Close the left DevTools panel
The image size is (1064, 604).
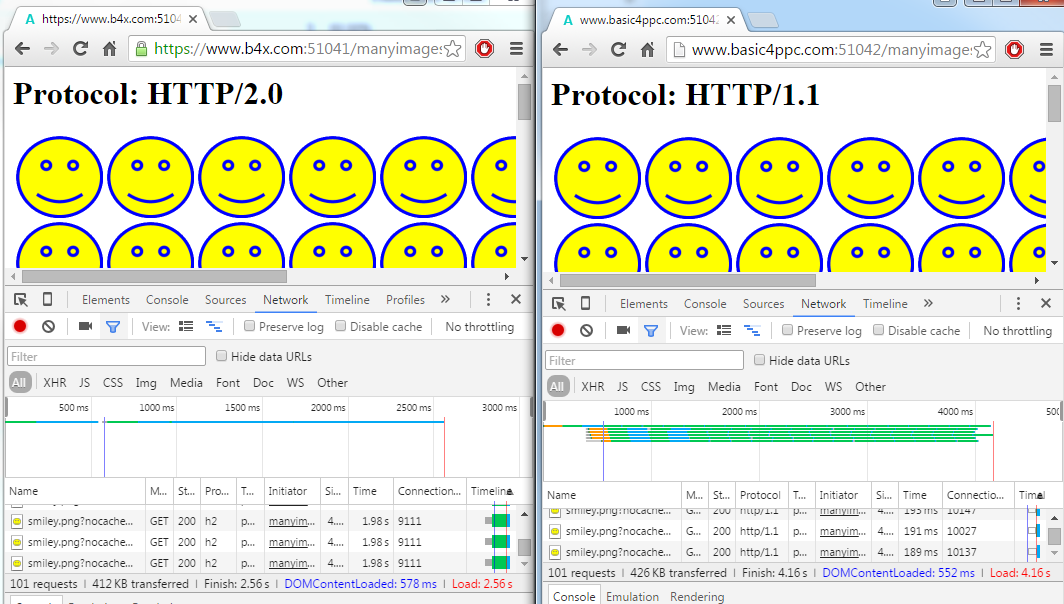pyautogui.click(x=516, y=299)
